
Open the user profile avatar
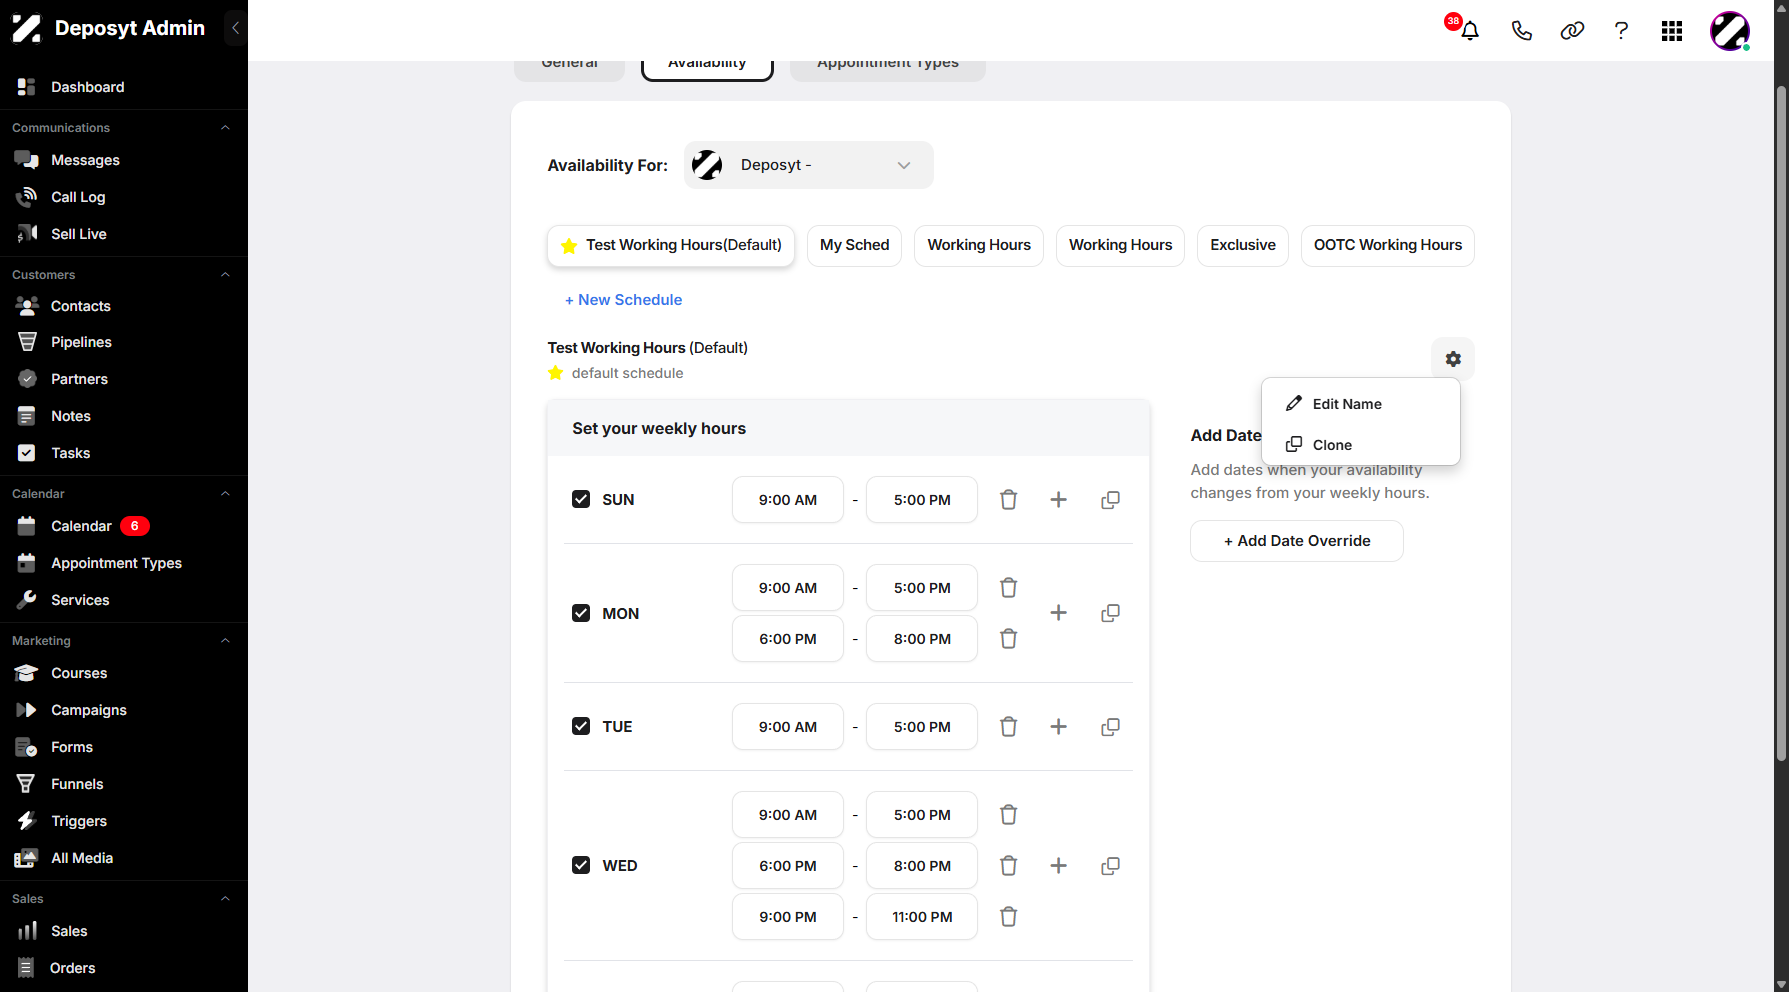coord(1730,31)
